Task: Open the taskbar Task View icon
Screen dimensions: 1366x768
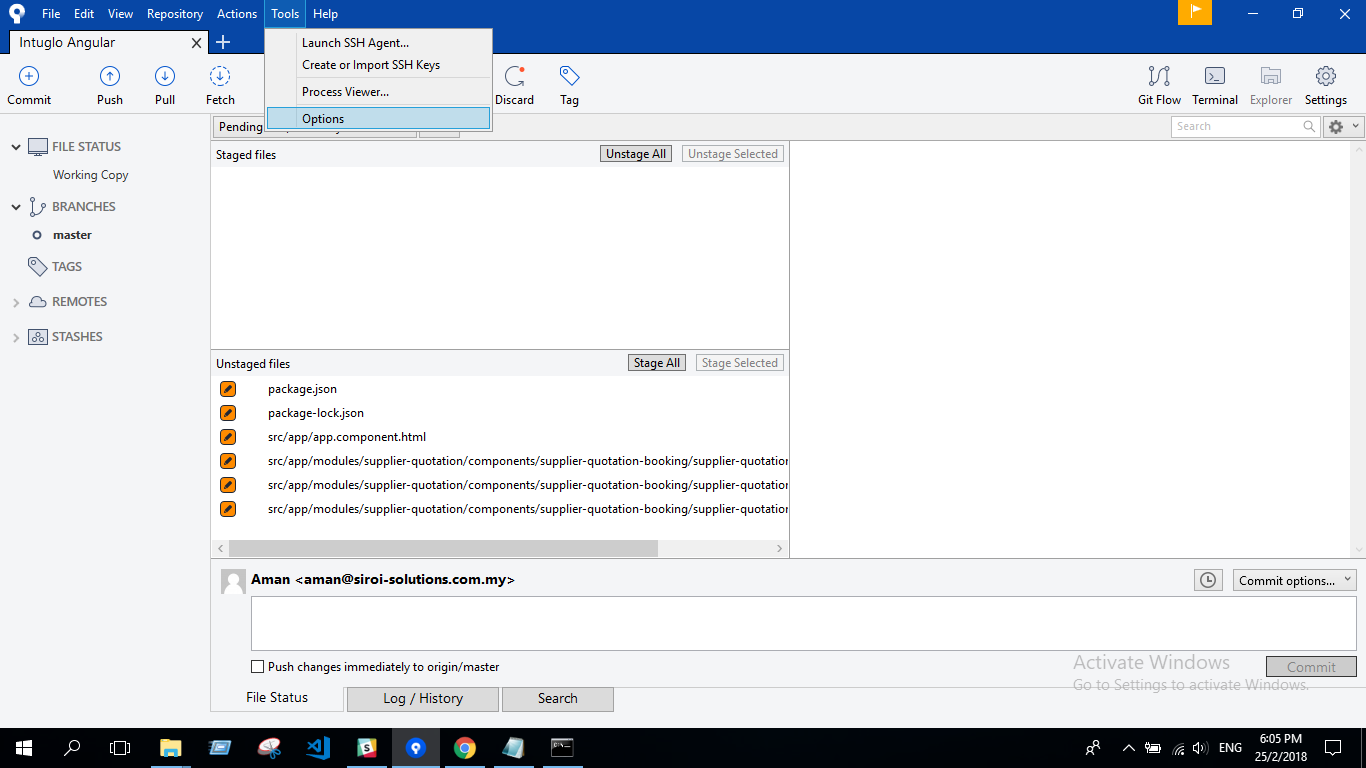Action: click(120, 747)
